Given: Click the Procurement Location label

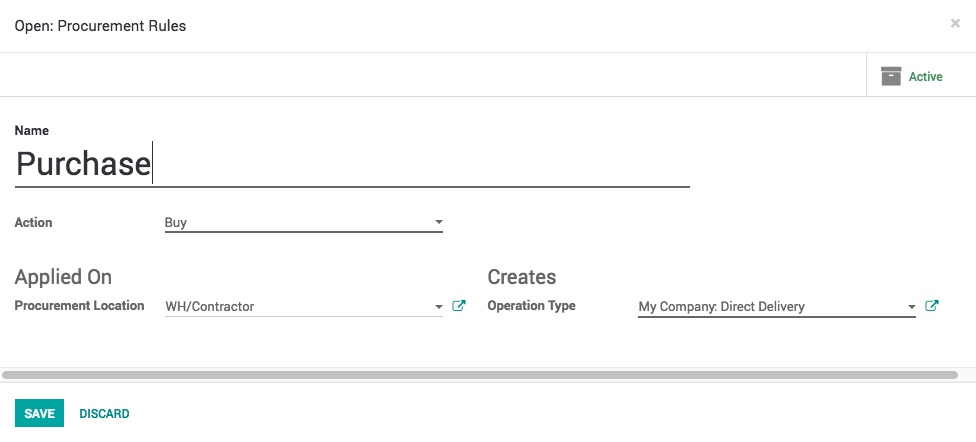Looking at the screenshot, I should (79, 306).
